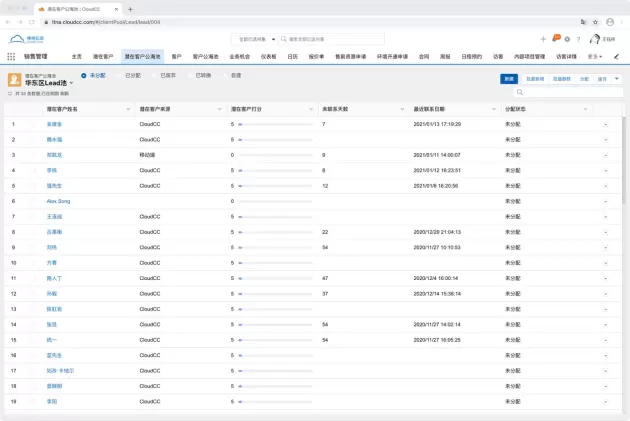The image size is (630, 421).
Task: Open the lead record link Alex Song
Action: pyautogui.click(x=59, y=201)
